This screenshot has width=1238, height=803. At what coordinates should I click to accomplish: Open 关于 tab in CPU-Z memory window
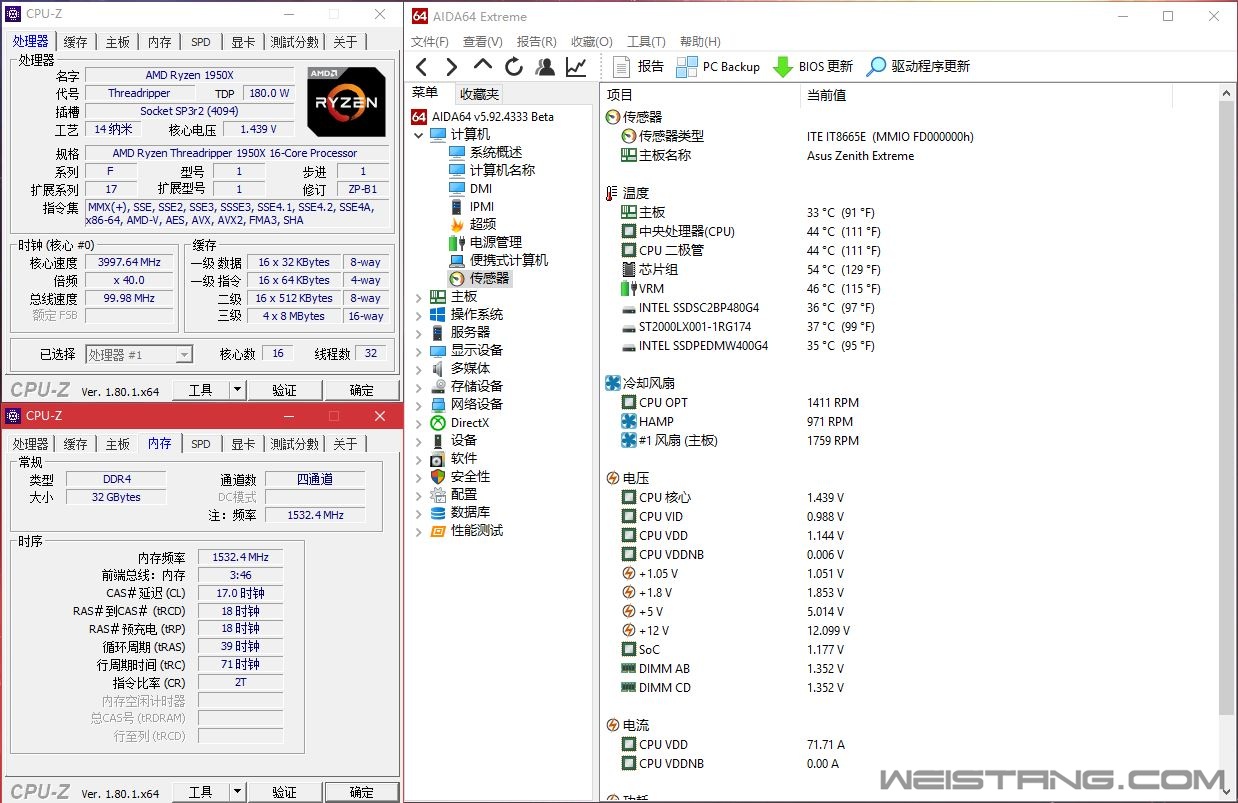click(x=345, y=444)
